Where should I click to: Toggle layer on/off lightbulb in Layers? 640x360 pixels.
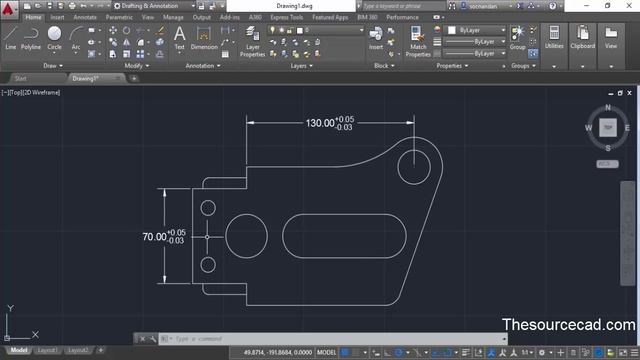pos(272,30)
